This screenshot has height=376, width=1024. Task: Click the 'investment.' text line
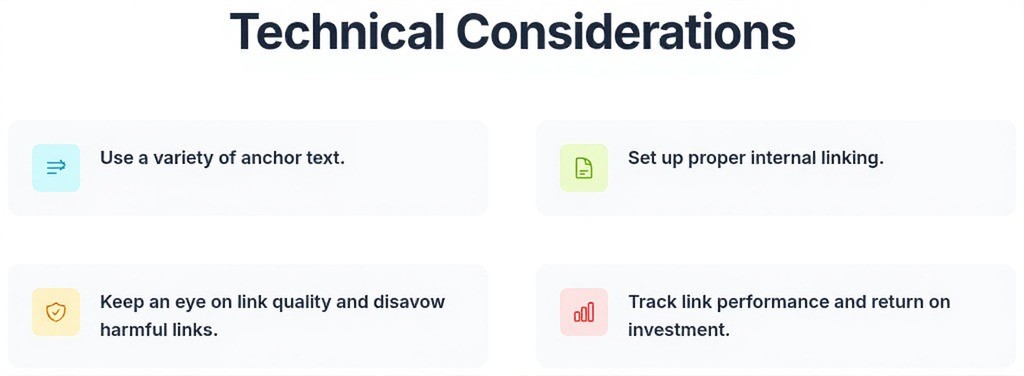tap(679, 330)
